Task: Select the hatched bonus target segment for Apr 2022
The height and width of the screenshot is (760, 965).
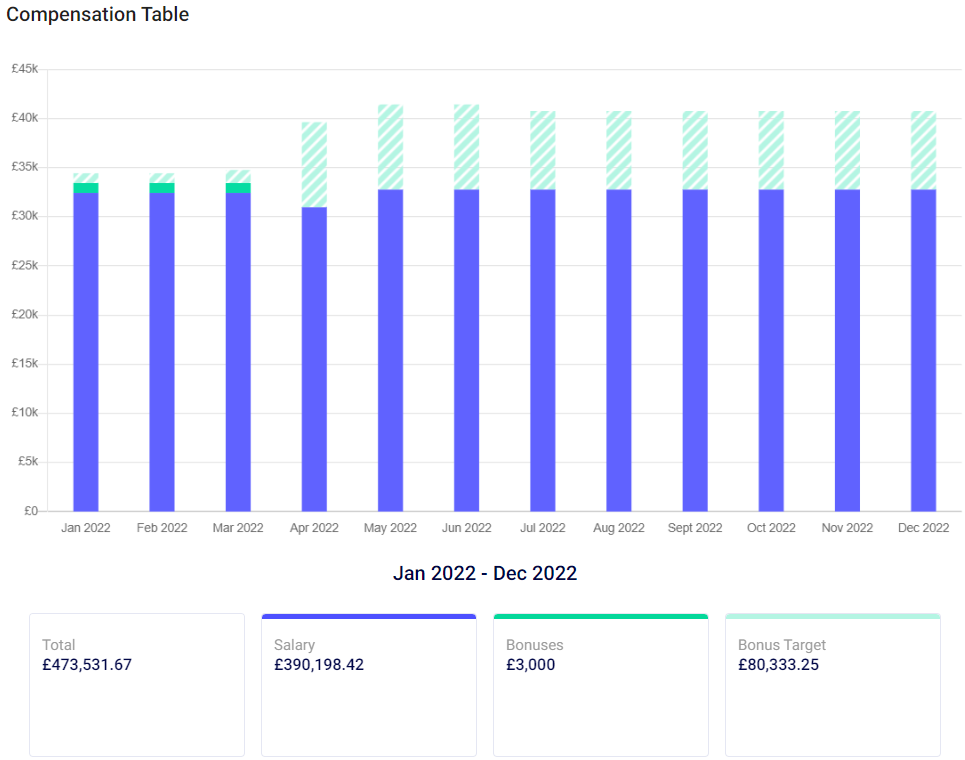Action: click(314, 165)
